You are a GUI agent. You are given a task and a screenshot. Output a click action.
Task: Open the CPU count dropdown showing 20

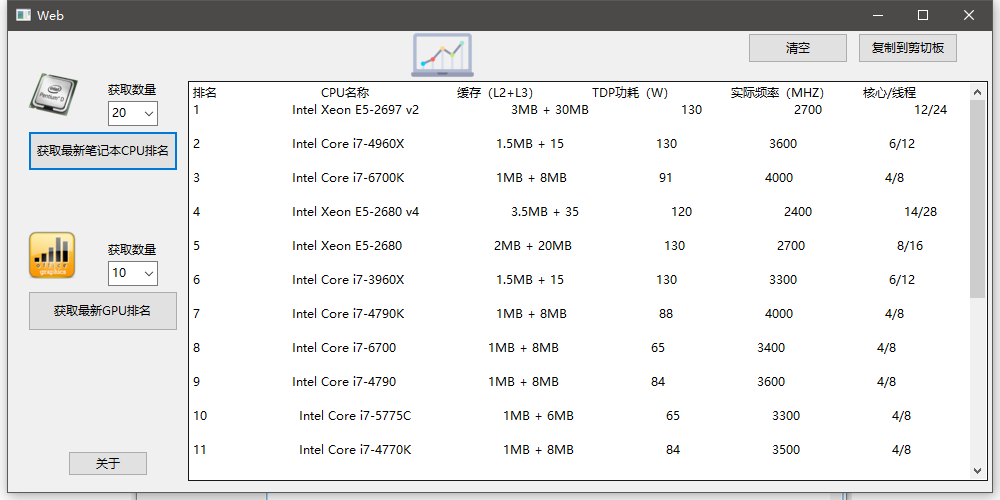coord(133,113)
